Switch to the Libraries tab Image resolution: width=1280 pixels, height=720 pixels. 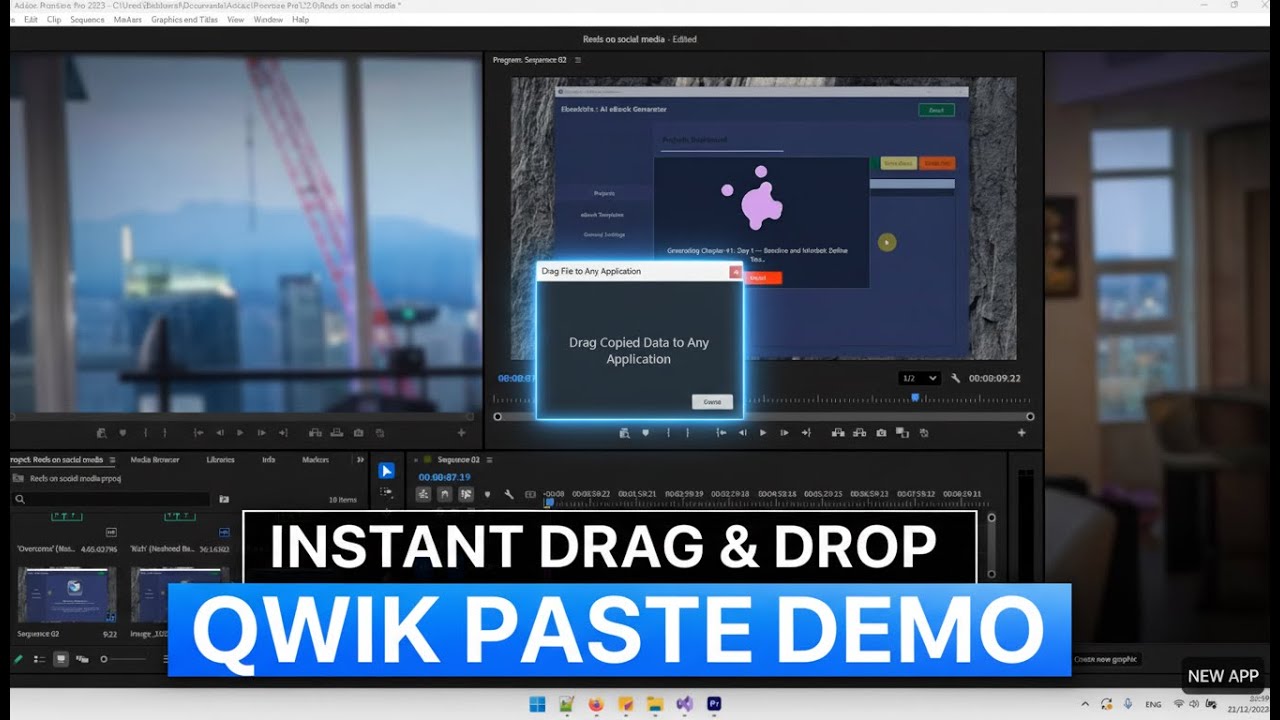click(220, 460)
